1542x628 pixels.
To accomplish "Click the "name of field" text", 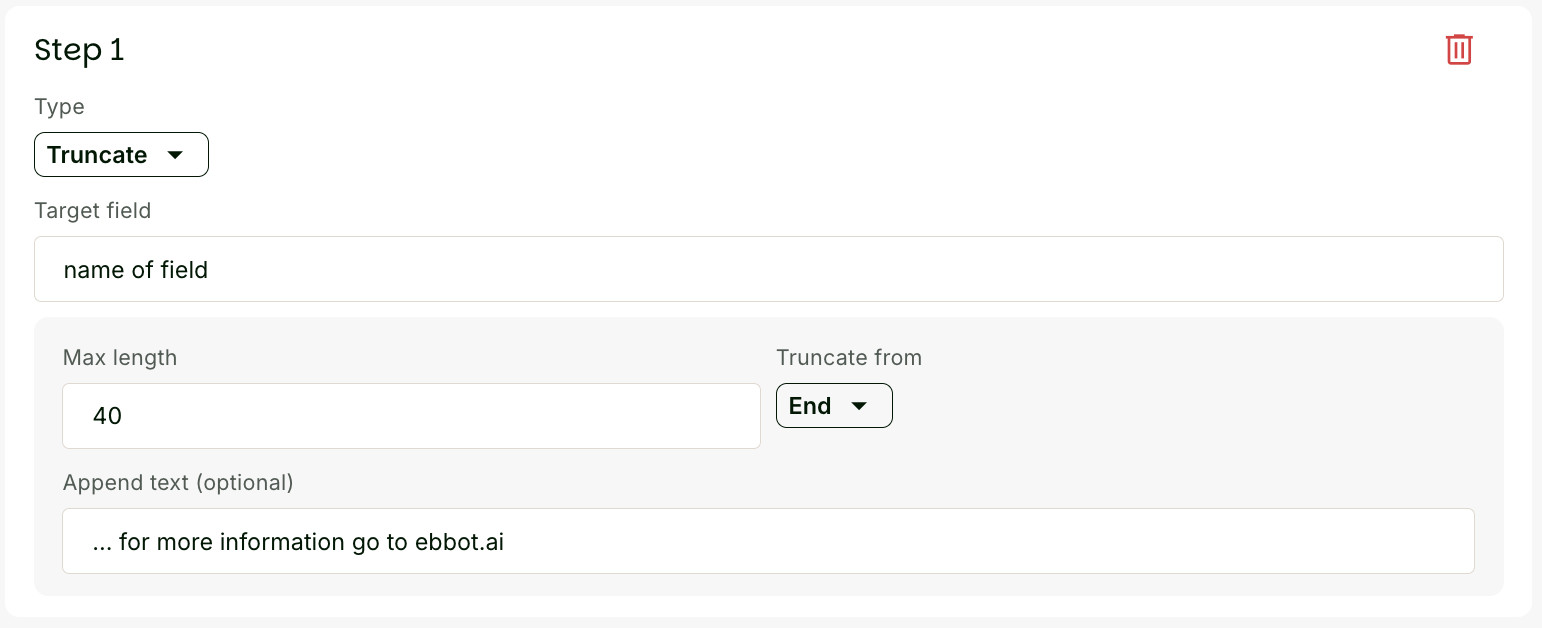I will (x=135, y=270).
